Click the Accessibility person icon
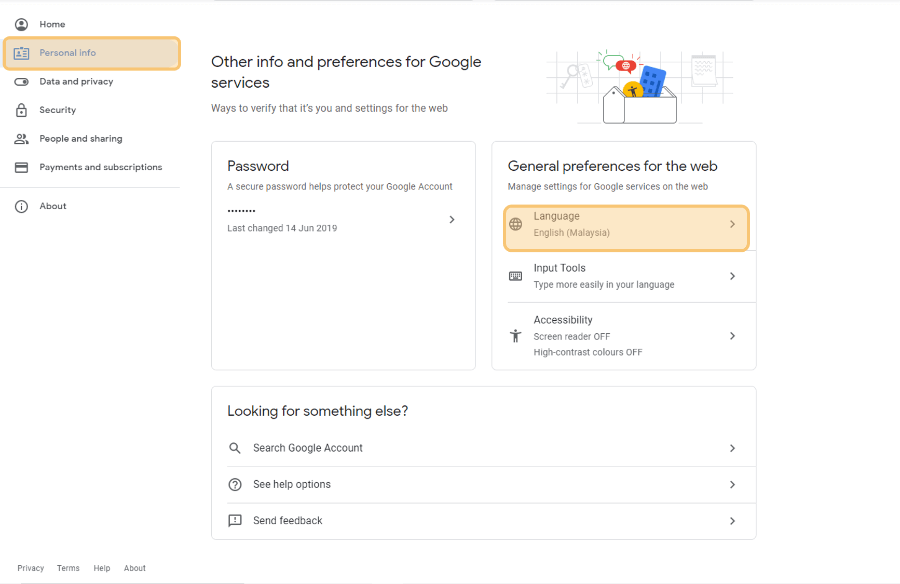The height and width of the screenshot is (584, 900). 515,335
